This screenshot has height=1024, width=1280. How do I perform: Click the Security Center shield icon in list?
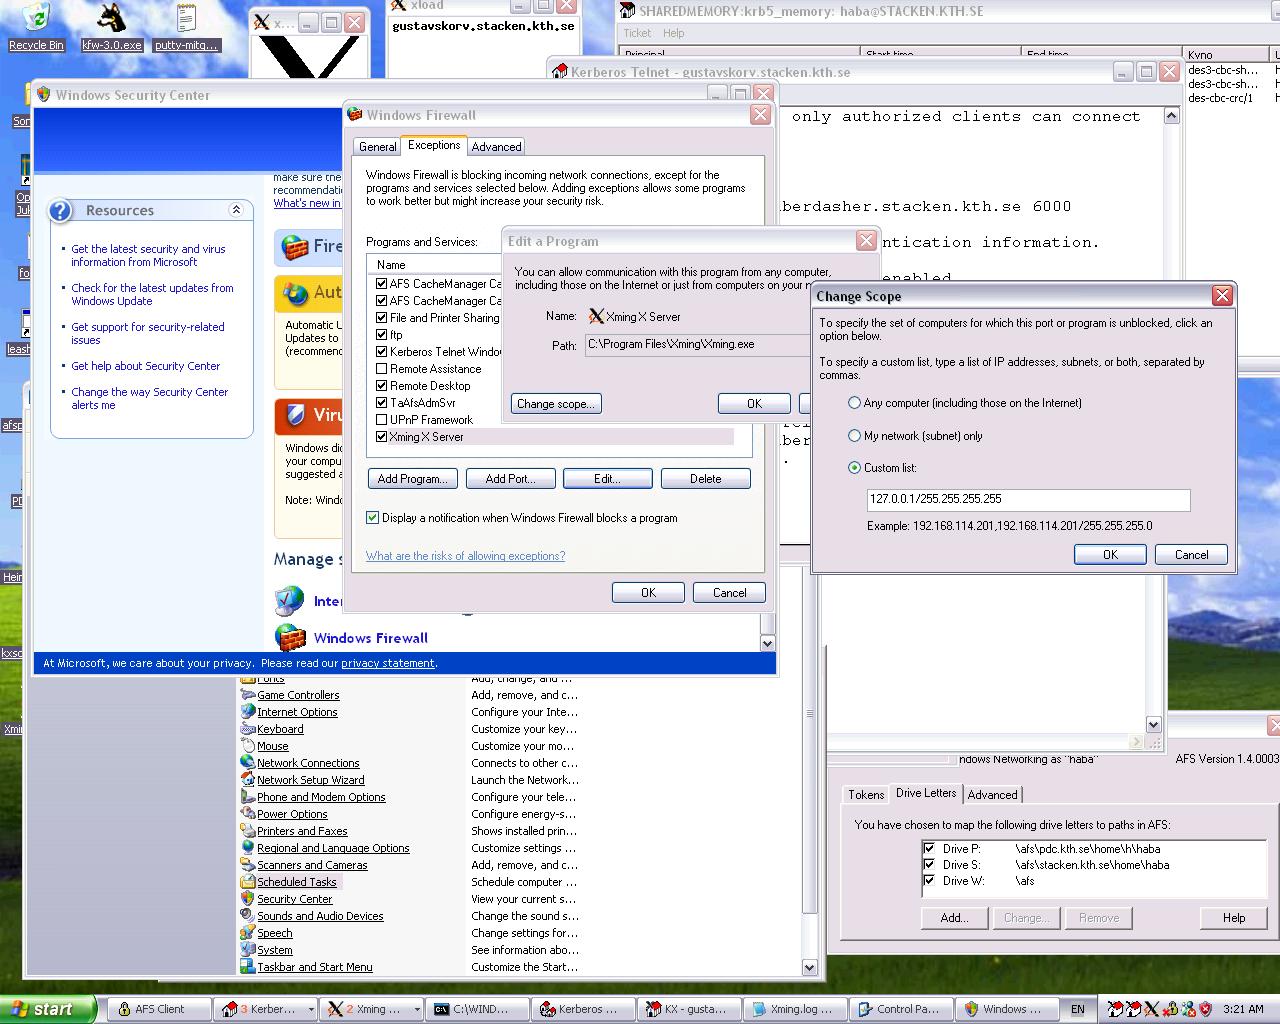pyautogui.click(x=248, y=899)
